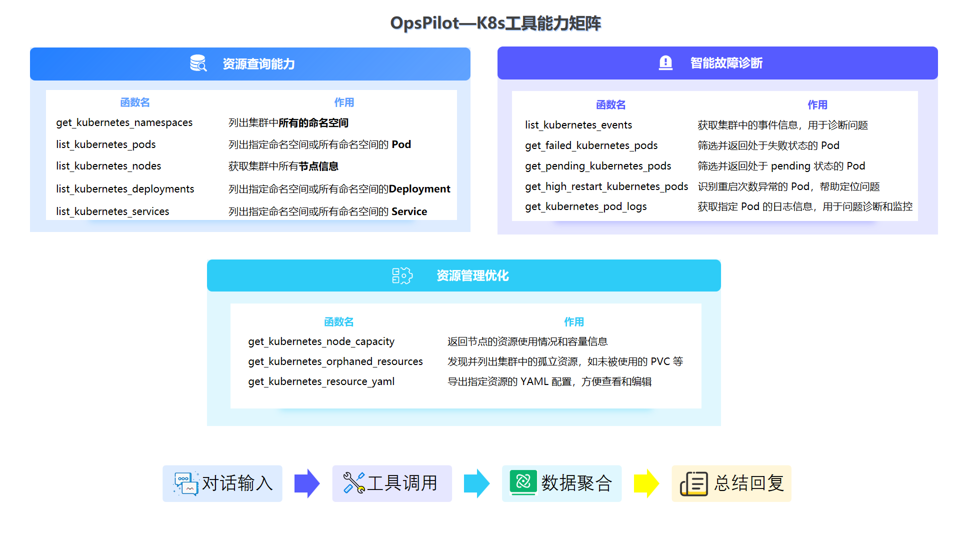Click 作用 column header in 资源管理优化
The width and height of the screenshot is (960, 540).
point(574,322)
